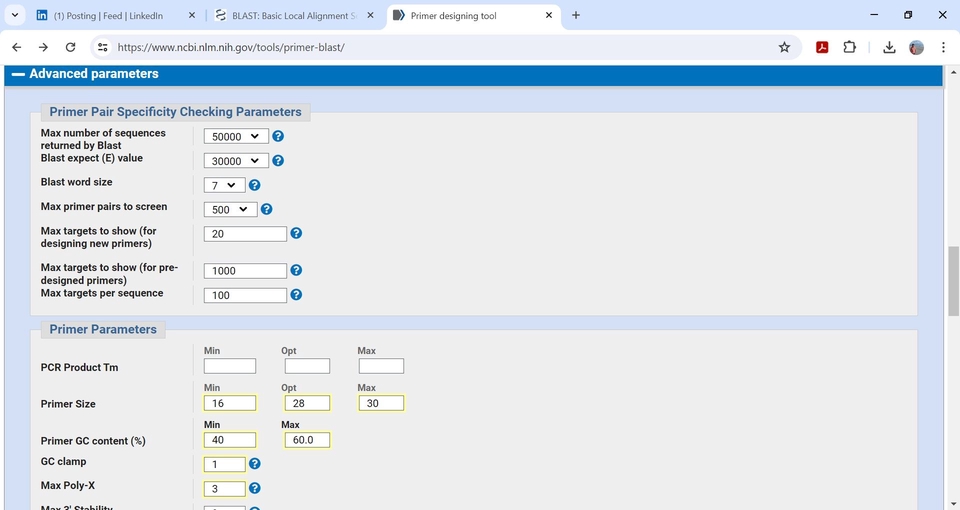The width and height of the screenshot is (960, 510).
Task: Click help icon next to Blast expect value
Action: click(x=278, y=160)
